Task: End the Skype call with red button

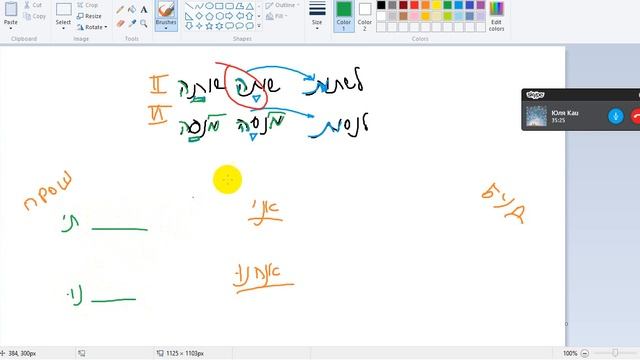Action: pyautogui.click(x=636, y=116)
